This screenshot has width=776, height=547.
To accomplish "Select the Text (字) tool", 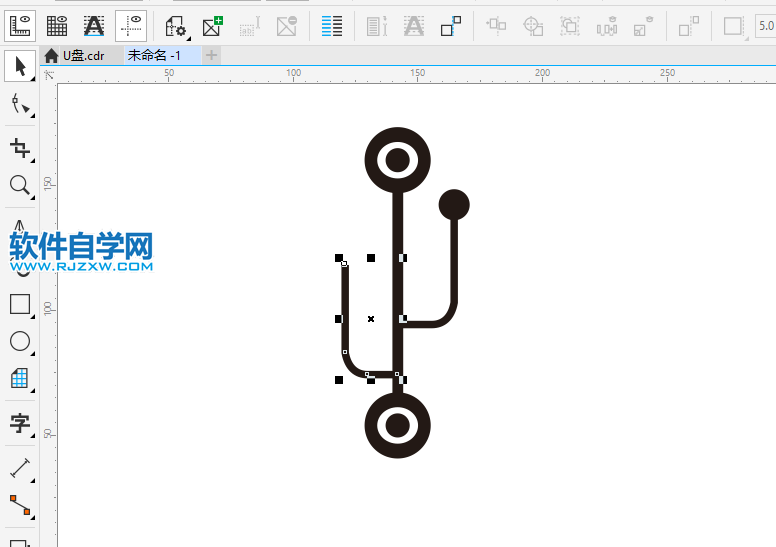I will click(19, 423).
